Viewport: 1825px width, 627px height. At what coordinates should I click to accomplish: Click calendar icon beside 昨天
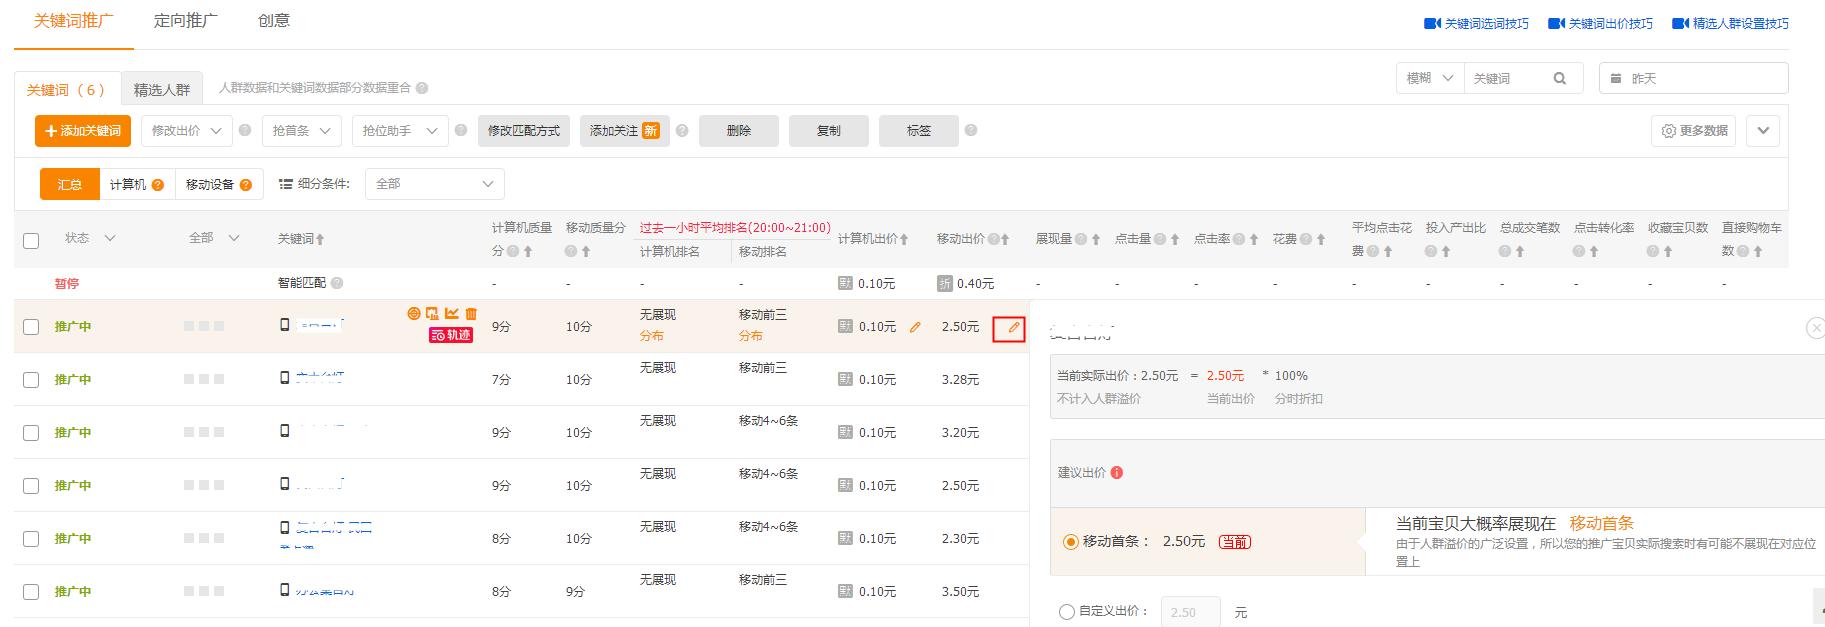click(x=1616, y=78)
